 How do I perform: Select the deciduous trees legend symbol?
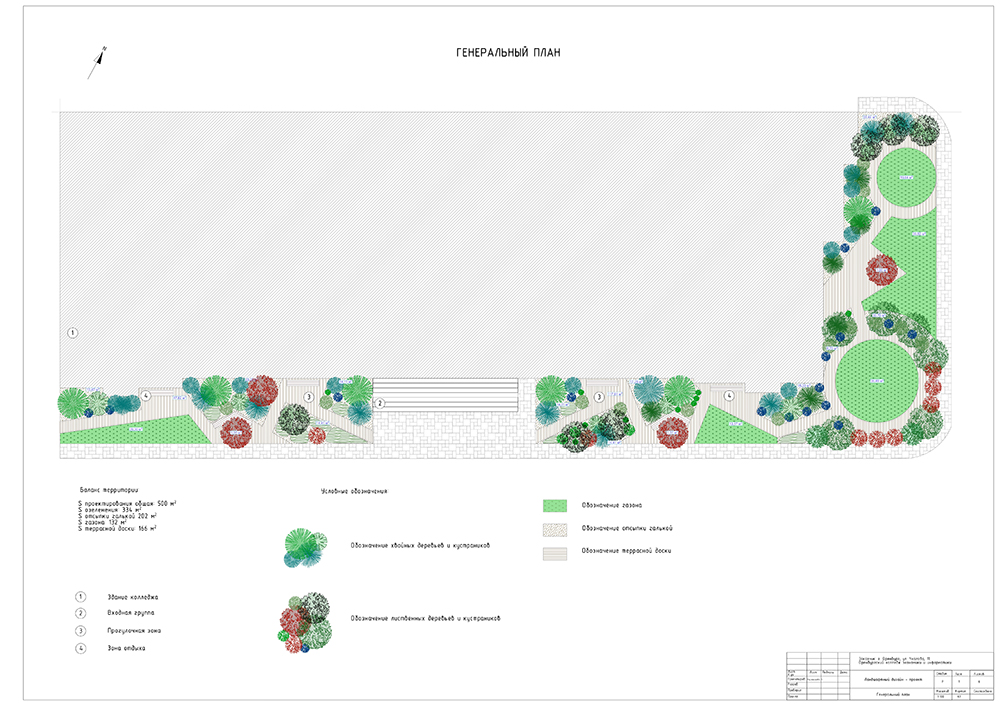(305, 620)
